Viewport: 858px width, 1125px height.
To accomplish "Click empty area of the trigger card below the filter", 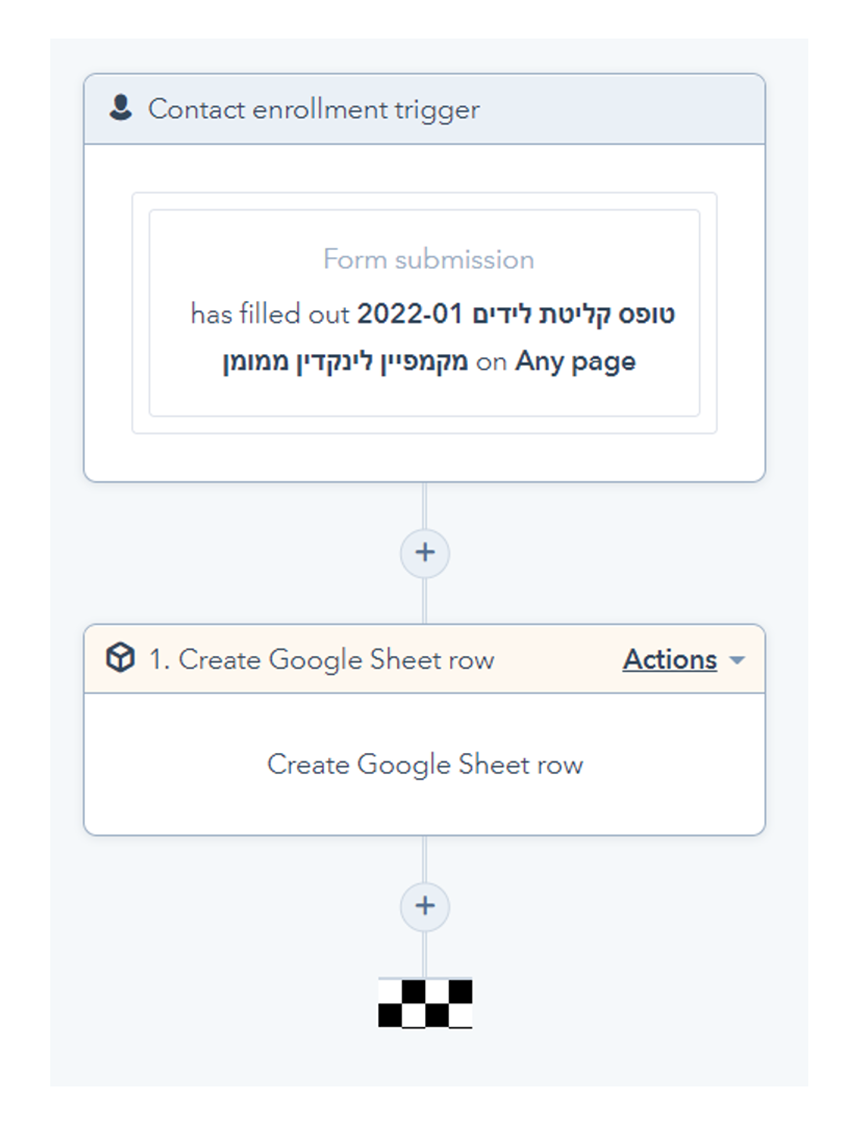I will coord(425,457).
